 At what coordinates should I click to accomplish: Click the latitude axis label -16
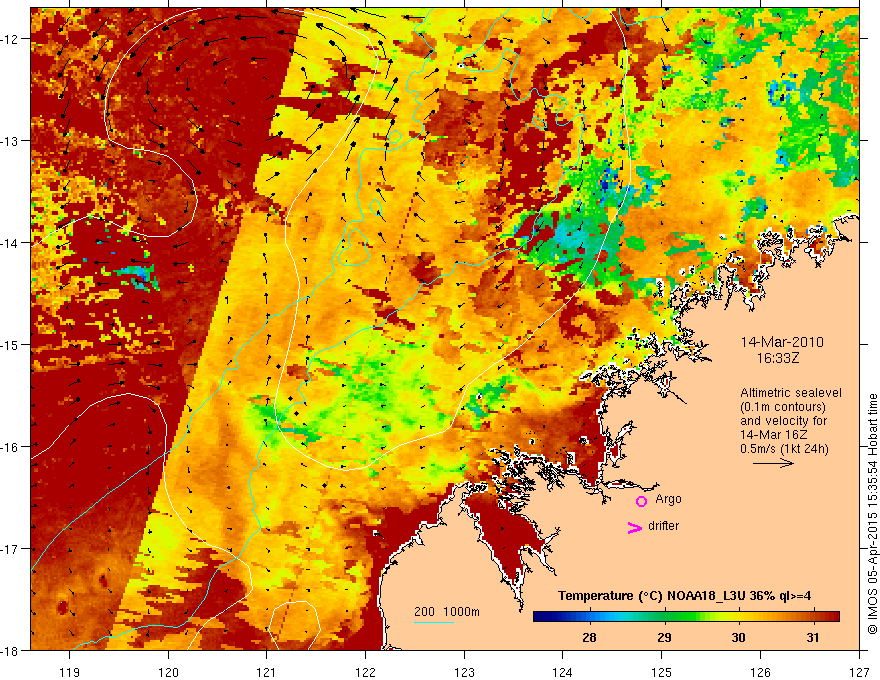pyautogui.click(x=10, y=447)
